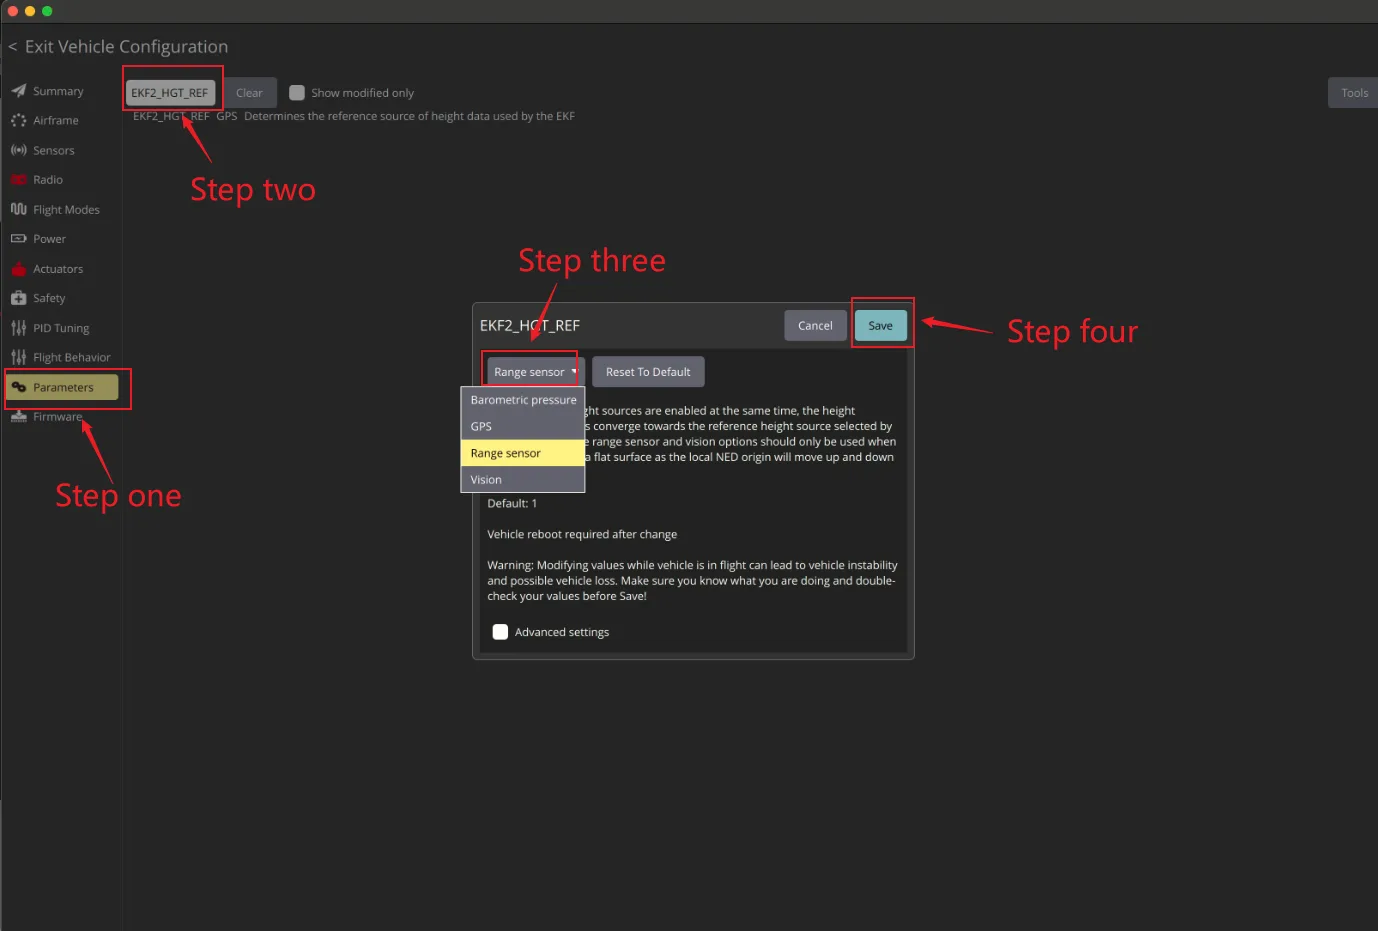Open Flight Modes setup label

tap(66, 210)
